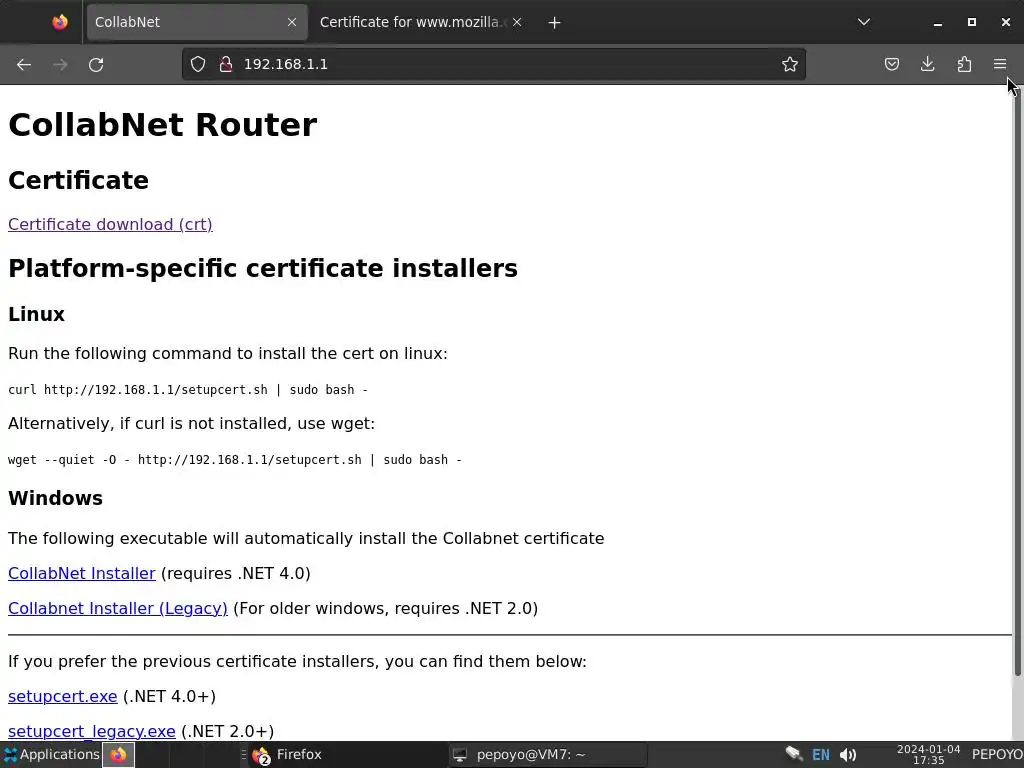Go back to the previous page
The width and height of the screenshot is (1024, 768).
pos(24,65)
